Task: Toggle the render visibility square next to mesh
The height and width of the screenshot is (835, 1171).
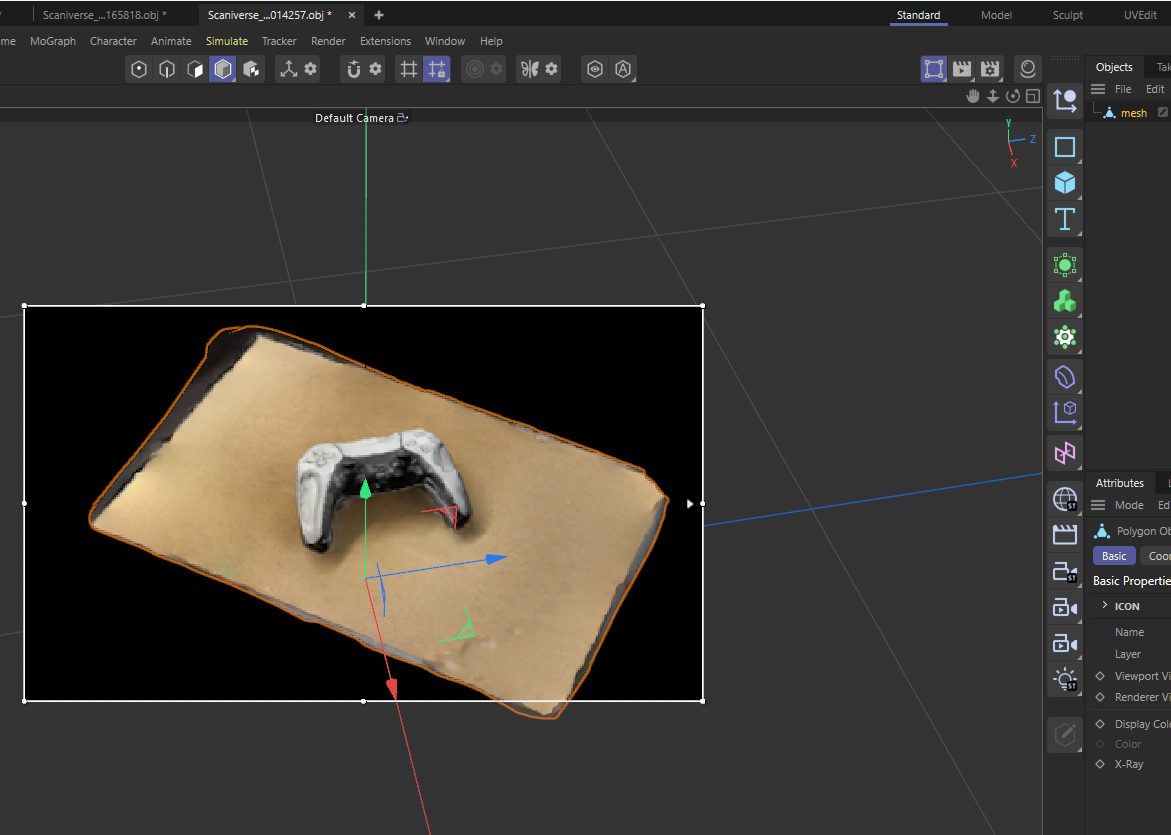Action: click(x=1162, y=112)
